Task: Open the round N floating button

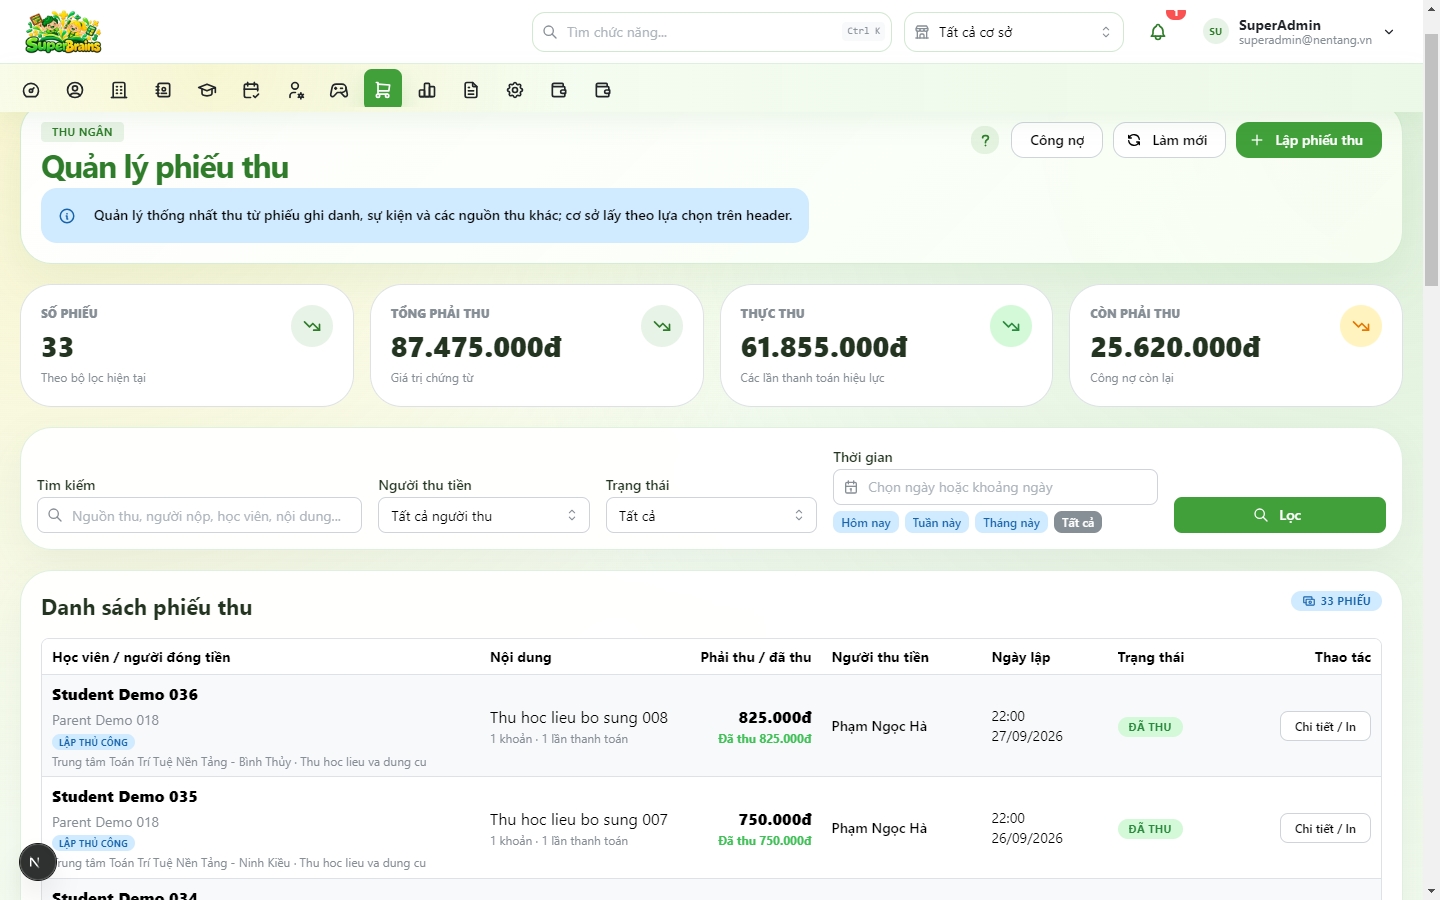Action: coord(37,861)
